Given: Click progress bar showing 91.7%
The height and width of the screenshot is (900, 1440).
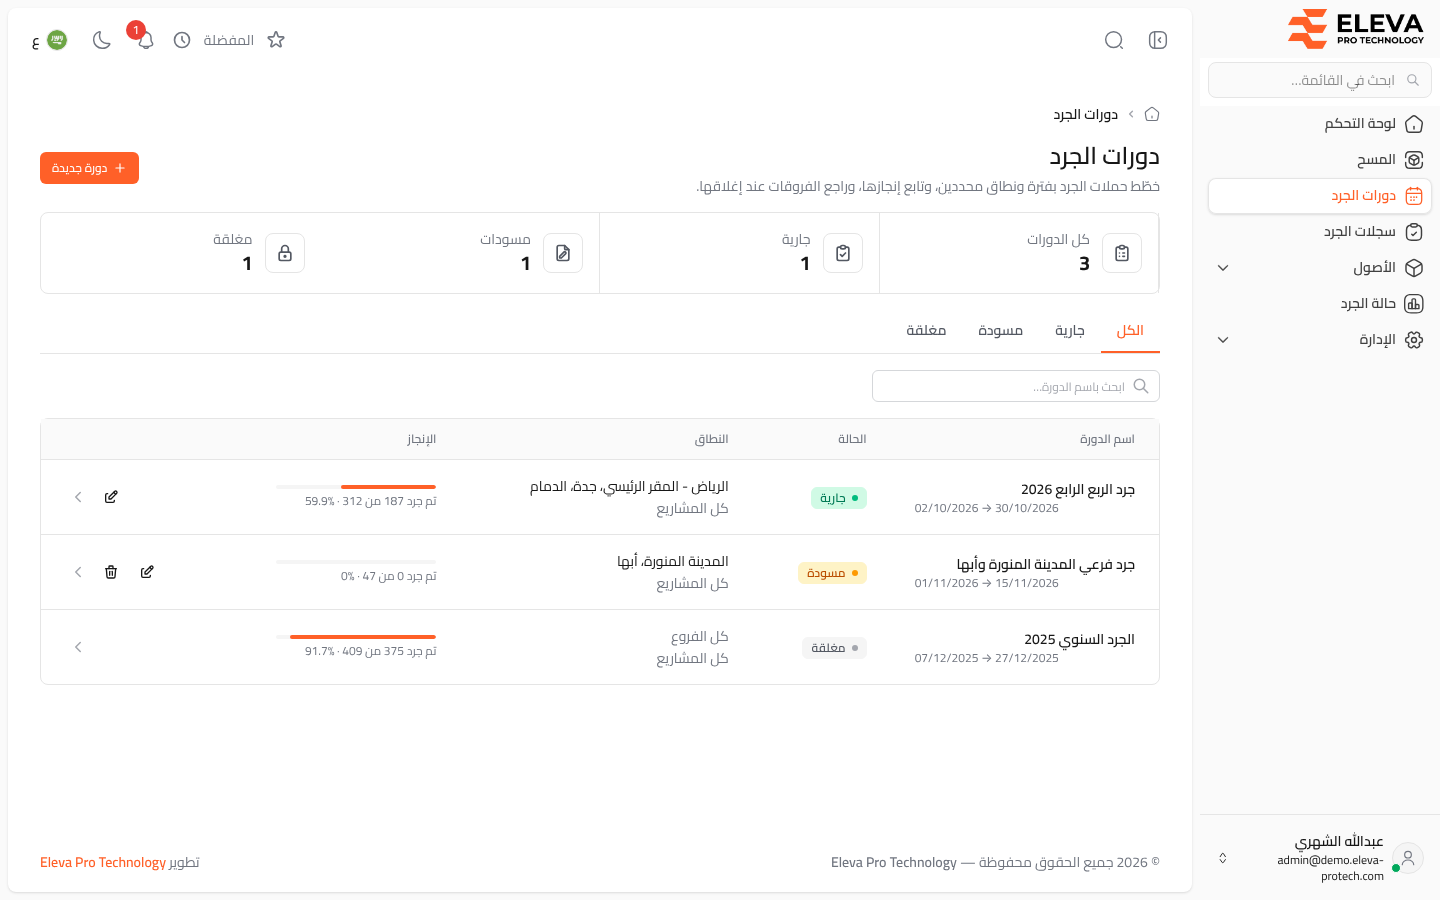Looking at the screenshot, I should pos(356,637).
